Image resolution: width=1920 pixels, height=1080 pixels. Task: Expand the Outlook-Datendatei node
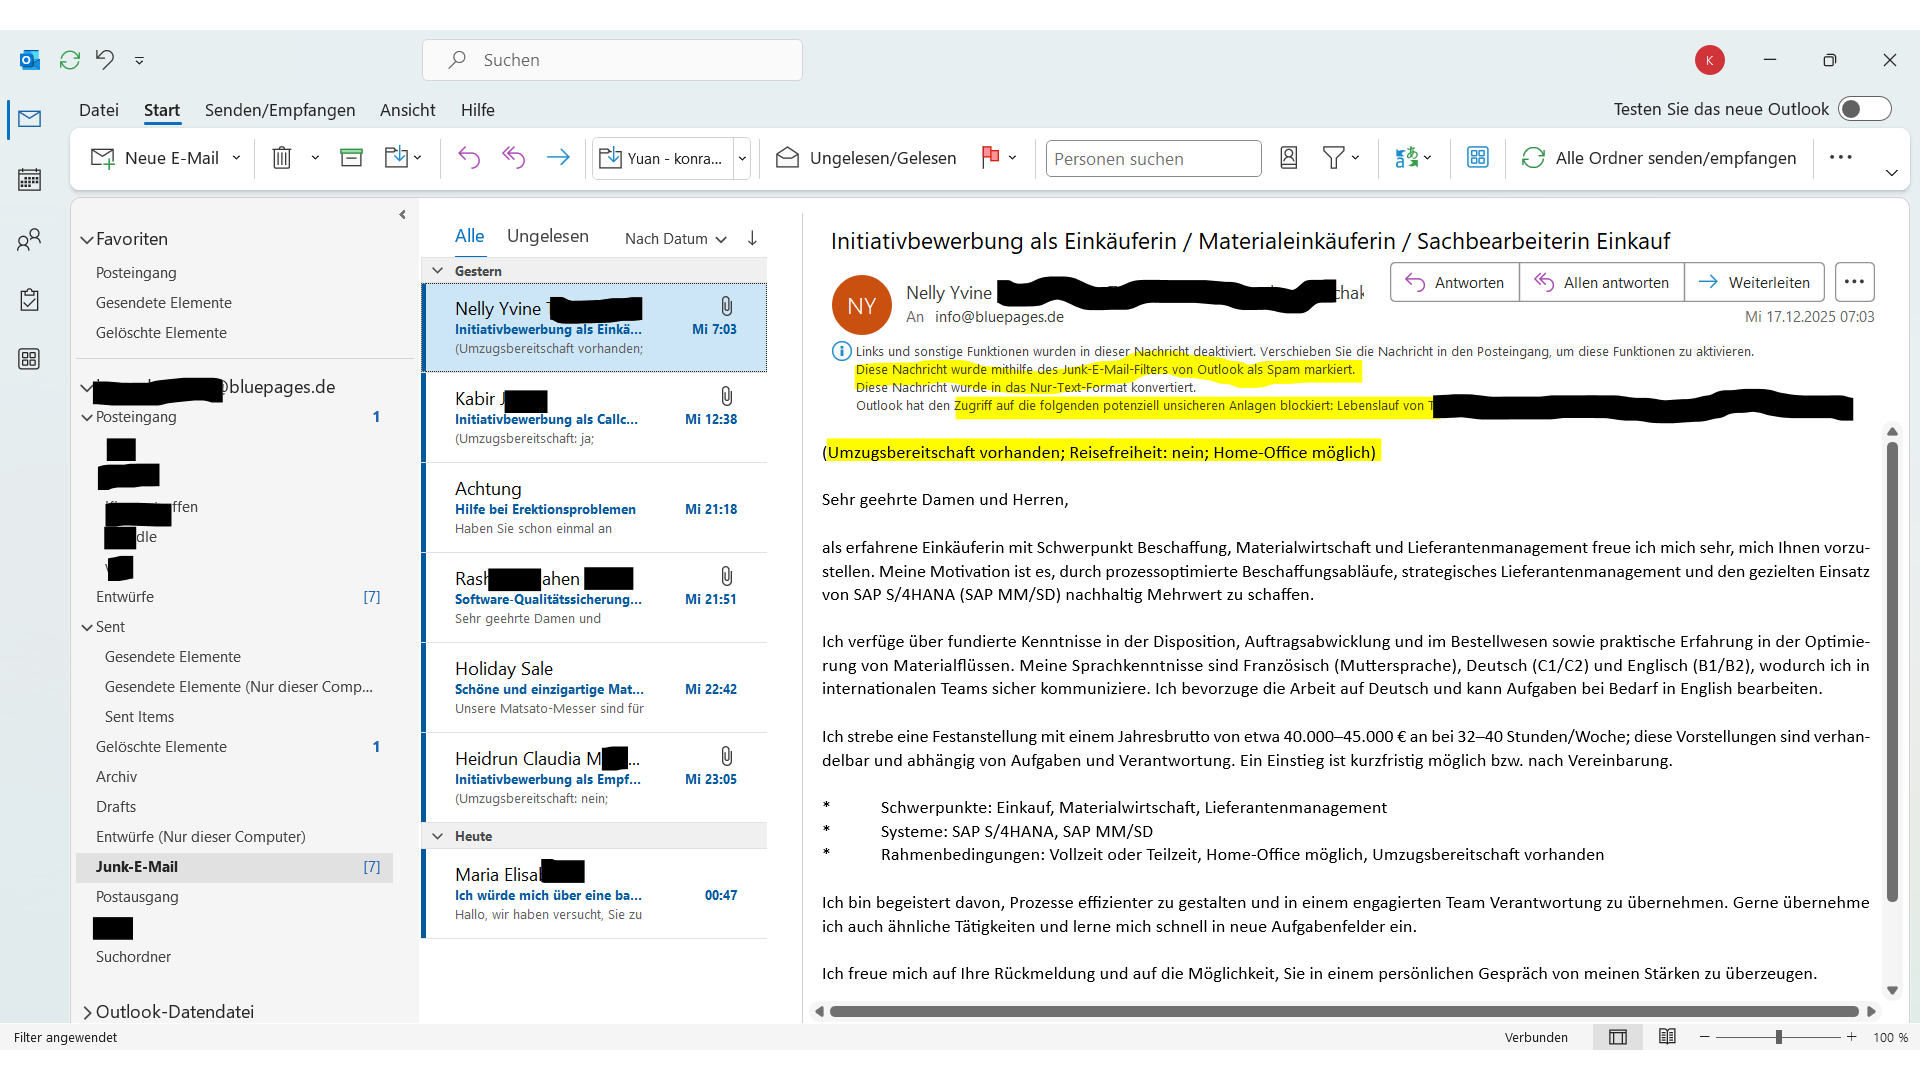pos(87,1012)
